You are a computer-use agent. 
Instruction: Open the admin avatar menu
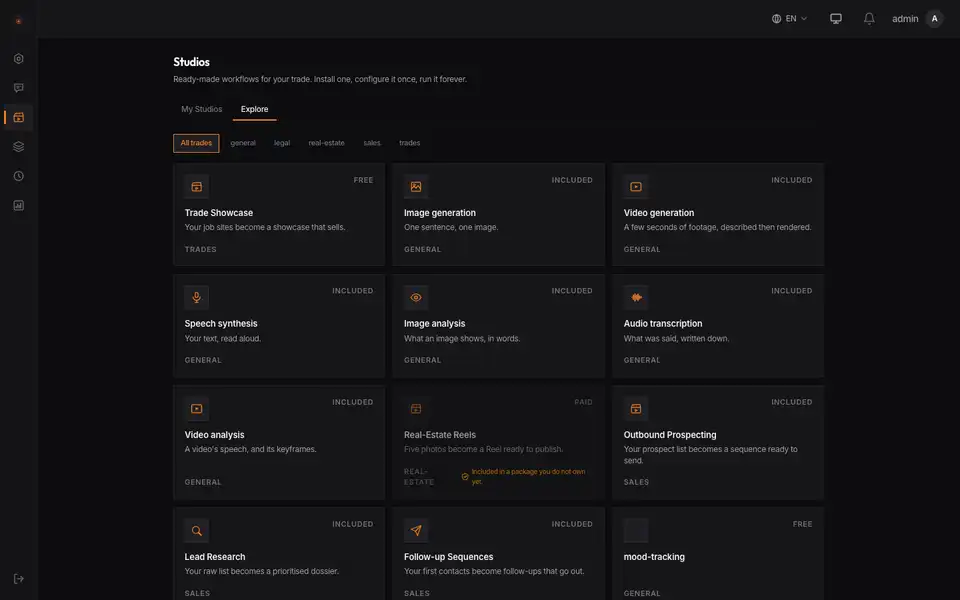click(934, 19)
